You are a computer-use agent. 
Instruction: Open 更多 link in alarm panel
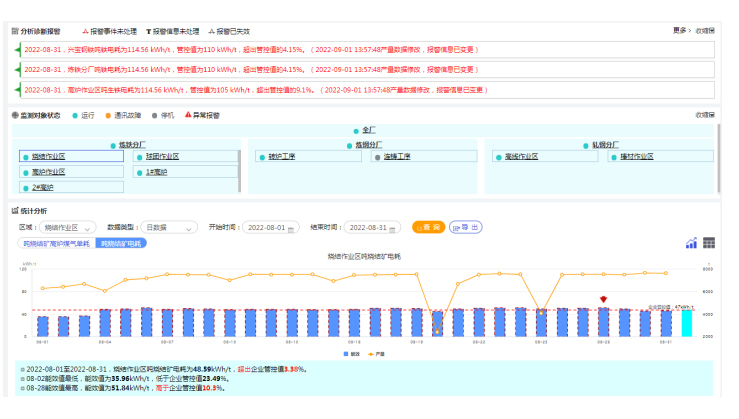(x=680, y=31)
